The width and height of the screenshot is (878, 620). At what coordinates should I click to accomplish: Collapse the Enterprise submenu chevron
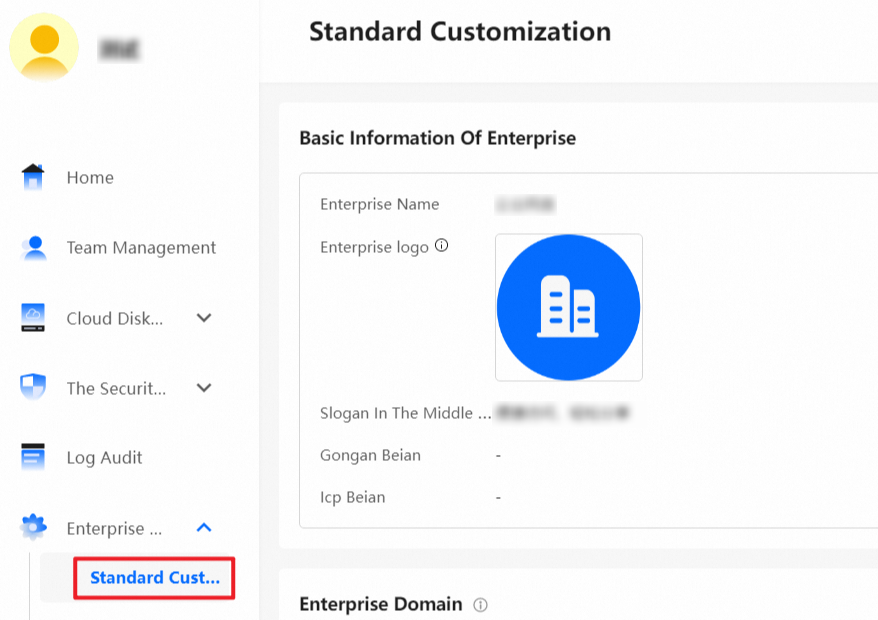(204, 527)
